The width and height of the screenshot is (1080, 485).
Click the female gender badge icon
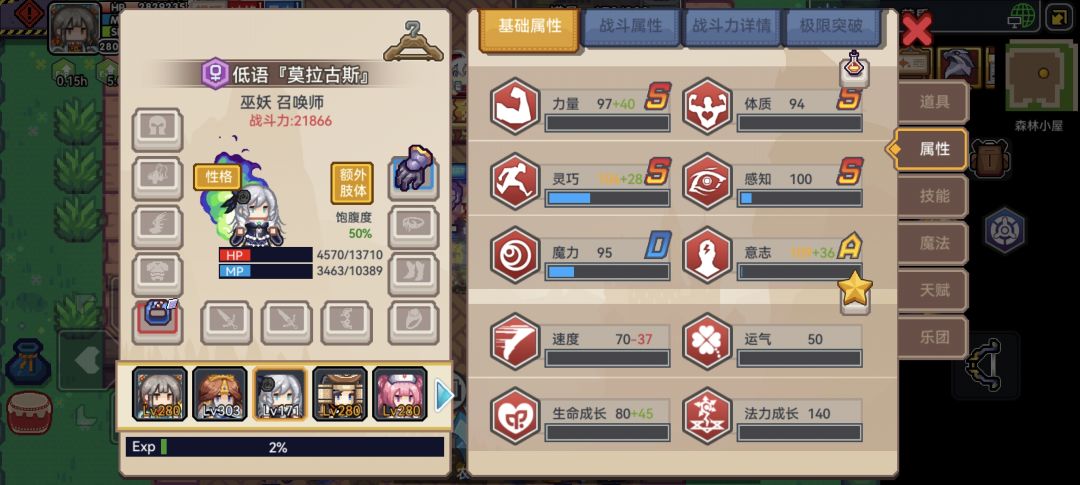coord(215,74)
